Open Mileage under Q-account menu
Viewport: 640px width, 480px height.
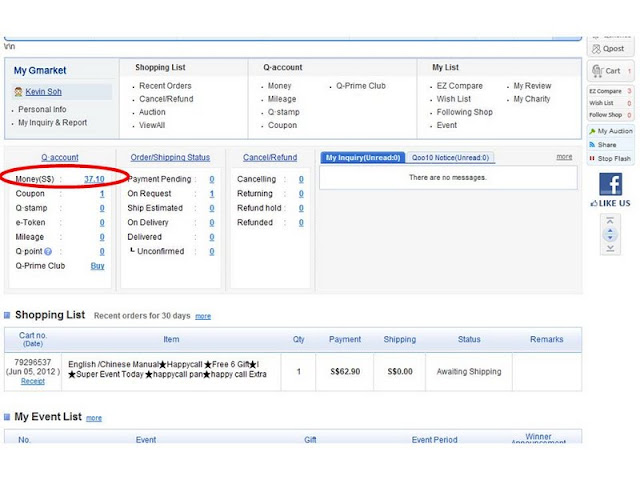(282, 99)
